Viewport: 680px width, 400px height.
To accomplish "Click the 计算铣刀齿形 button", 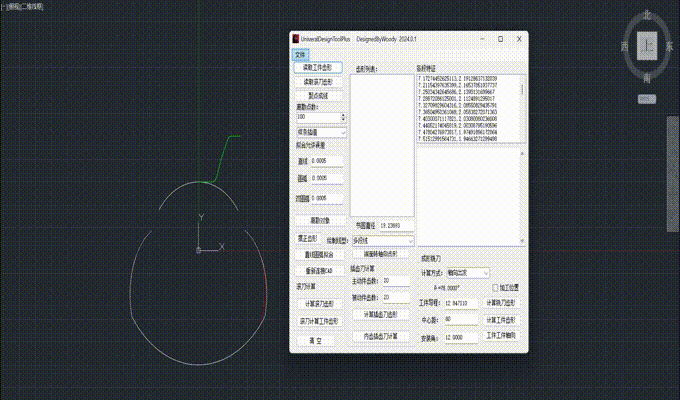I will click(500, 303).
